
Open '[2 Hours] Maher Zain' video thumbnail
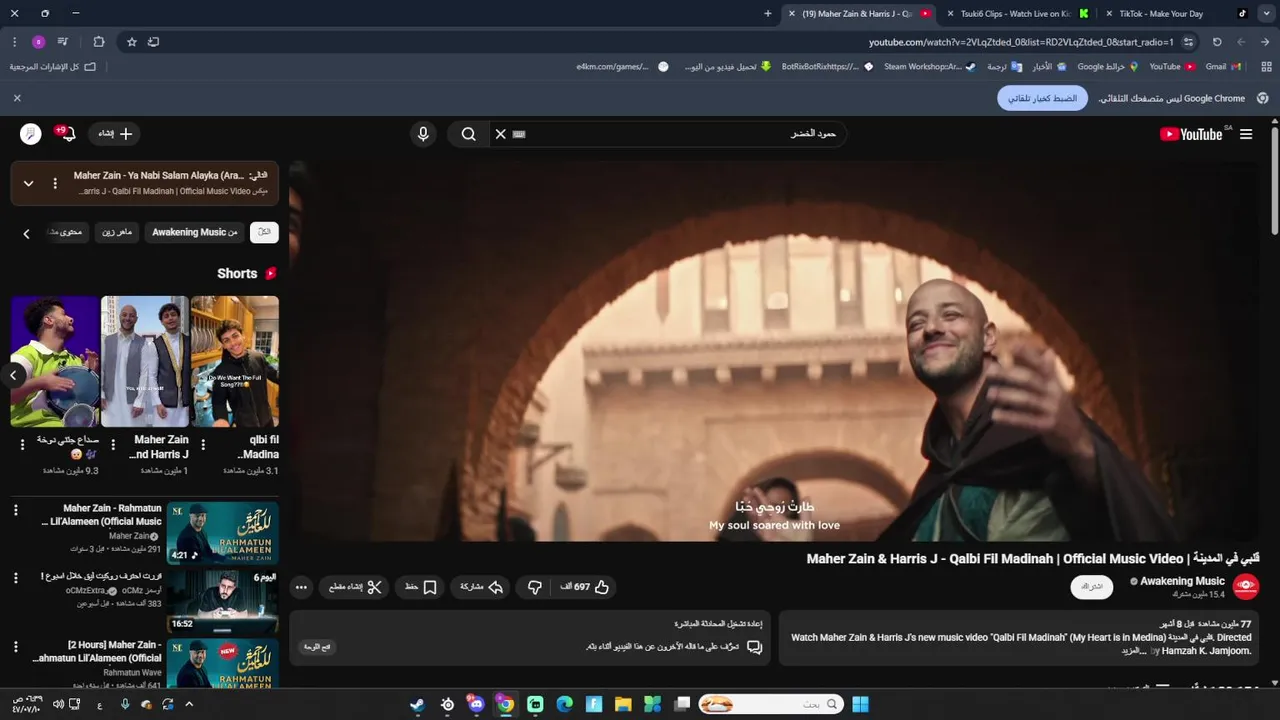(x=222, y=663)
